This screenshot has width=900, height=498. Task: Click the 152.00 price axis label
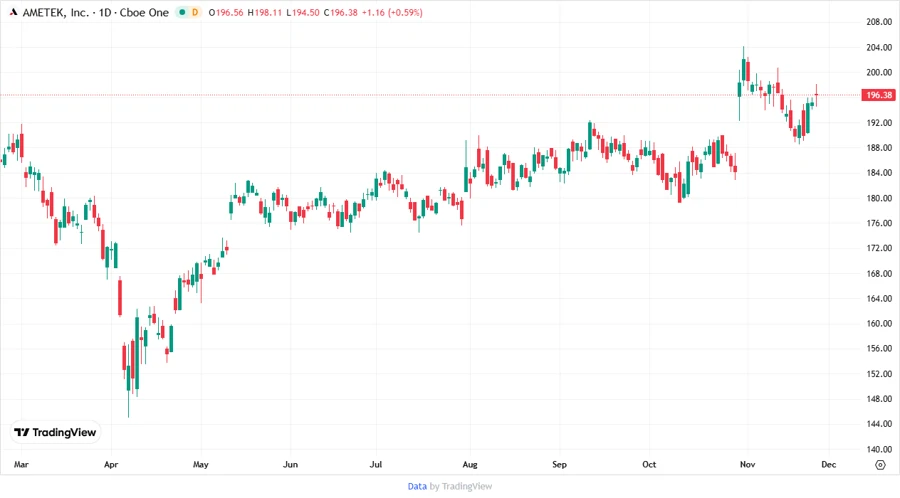[x=879, y=374]
